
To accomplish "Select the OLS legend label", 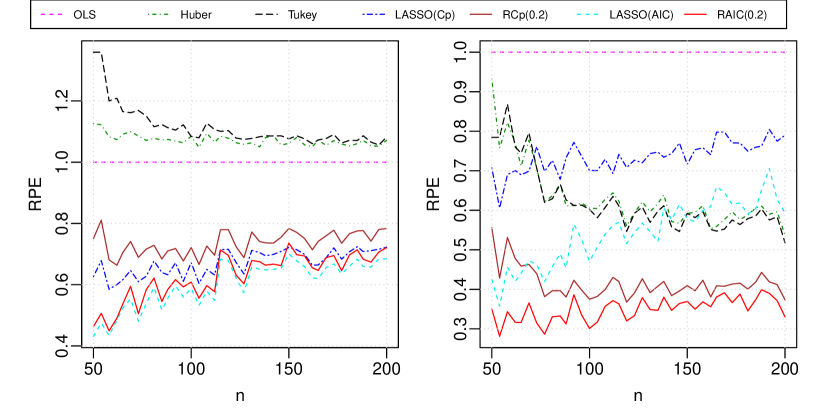I will tap(85, 15).
